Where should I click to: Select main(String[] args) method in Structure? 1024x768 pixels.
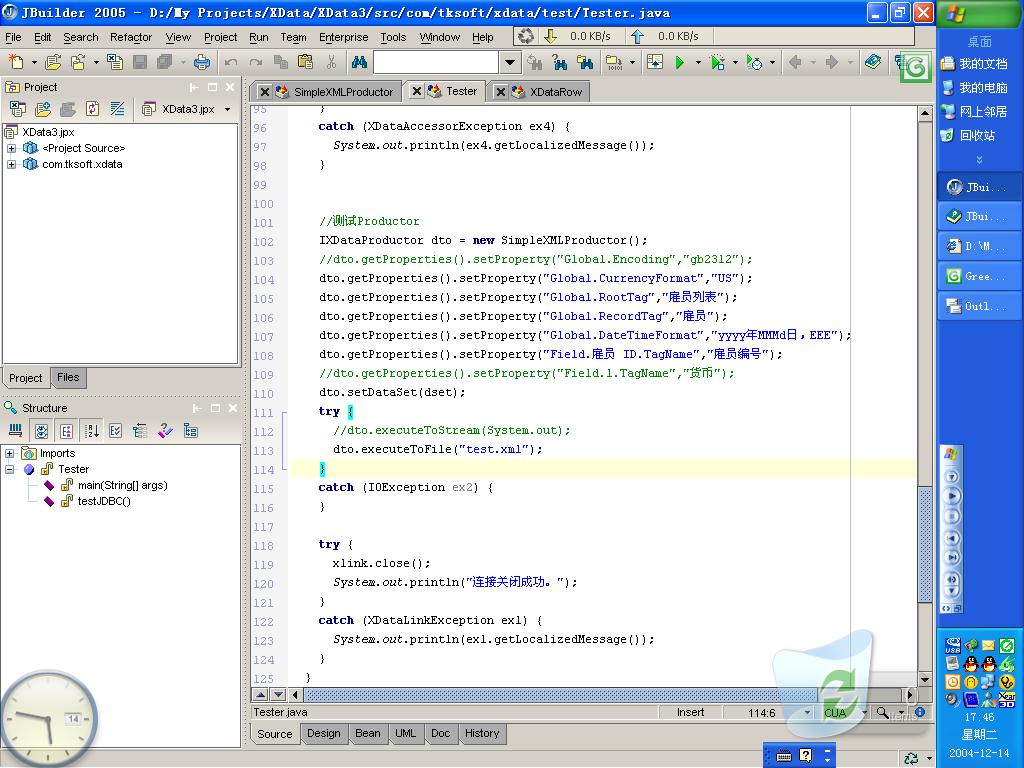tap(123, 485)
